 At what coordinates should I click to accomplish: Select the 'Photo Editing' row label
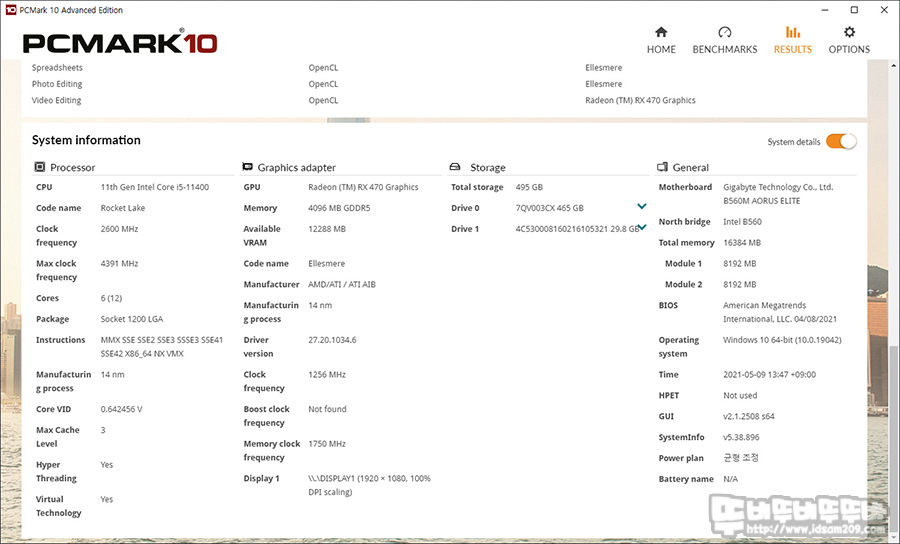pyautogui.click(x=57, y=84)
